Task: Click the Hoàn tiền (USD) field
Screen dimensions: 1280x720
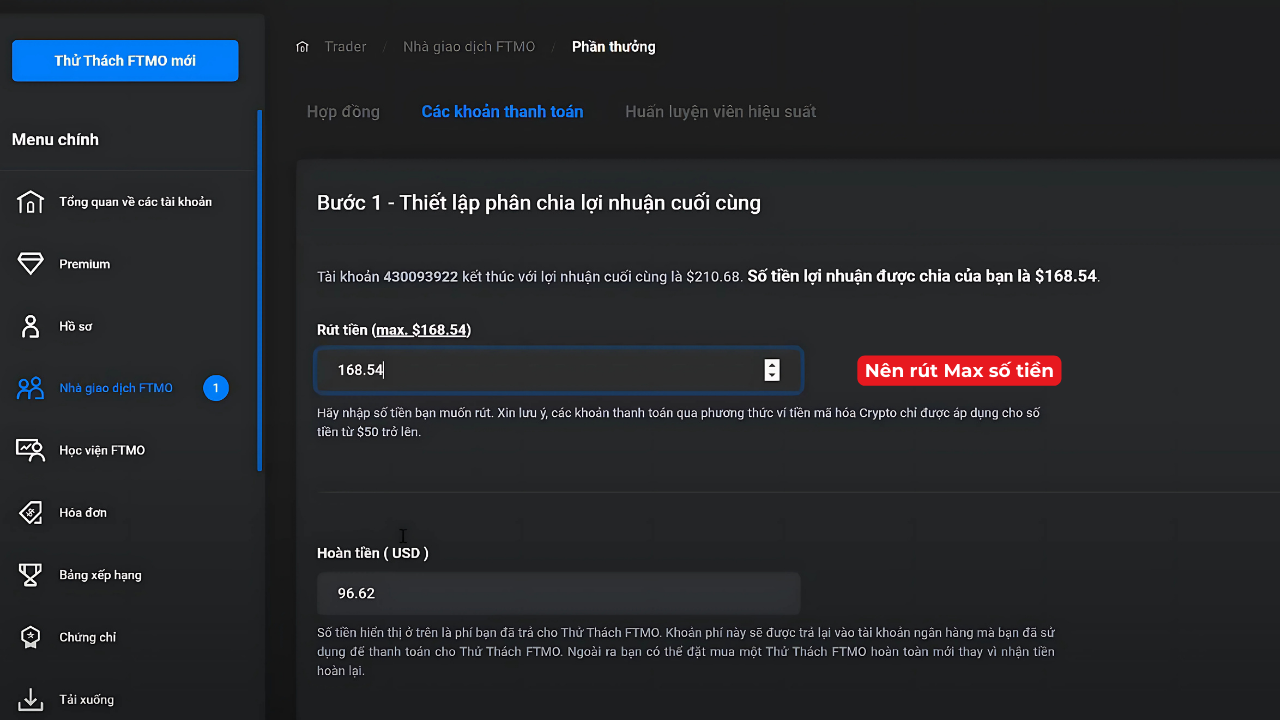Action: 558,593
